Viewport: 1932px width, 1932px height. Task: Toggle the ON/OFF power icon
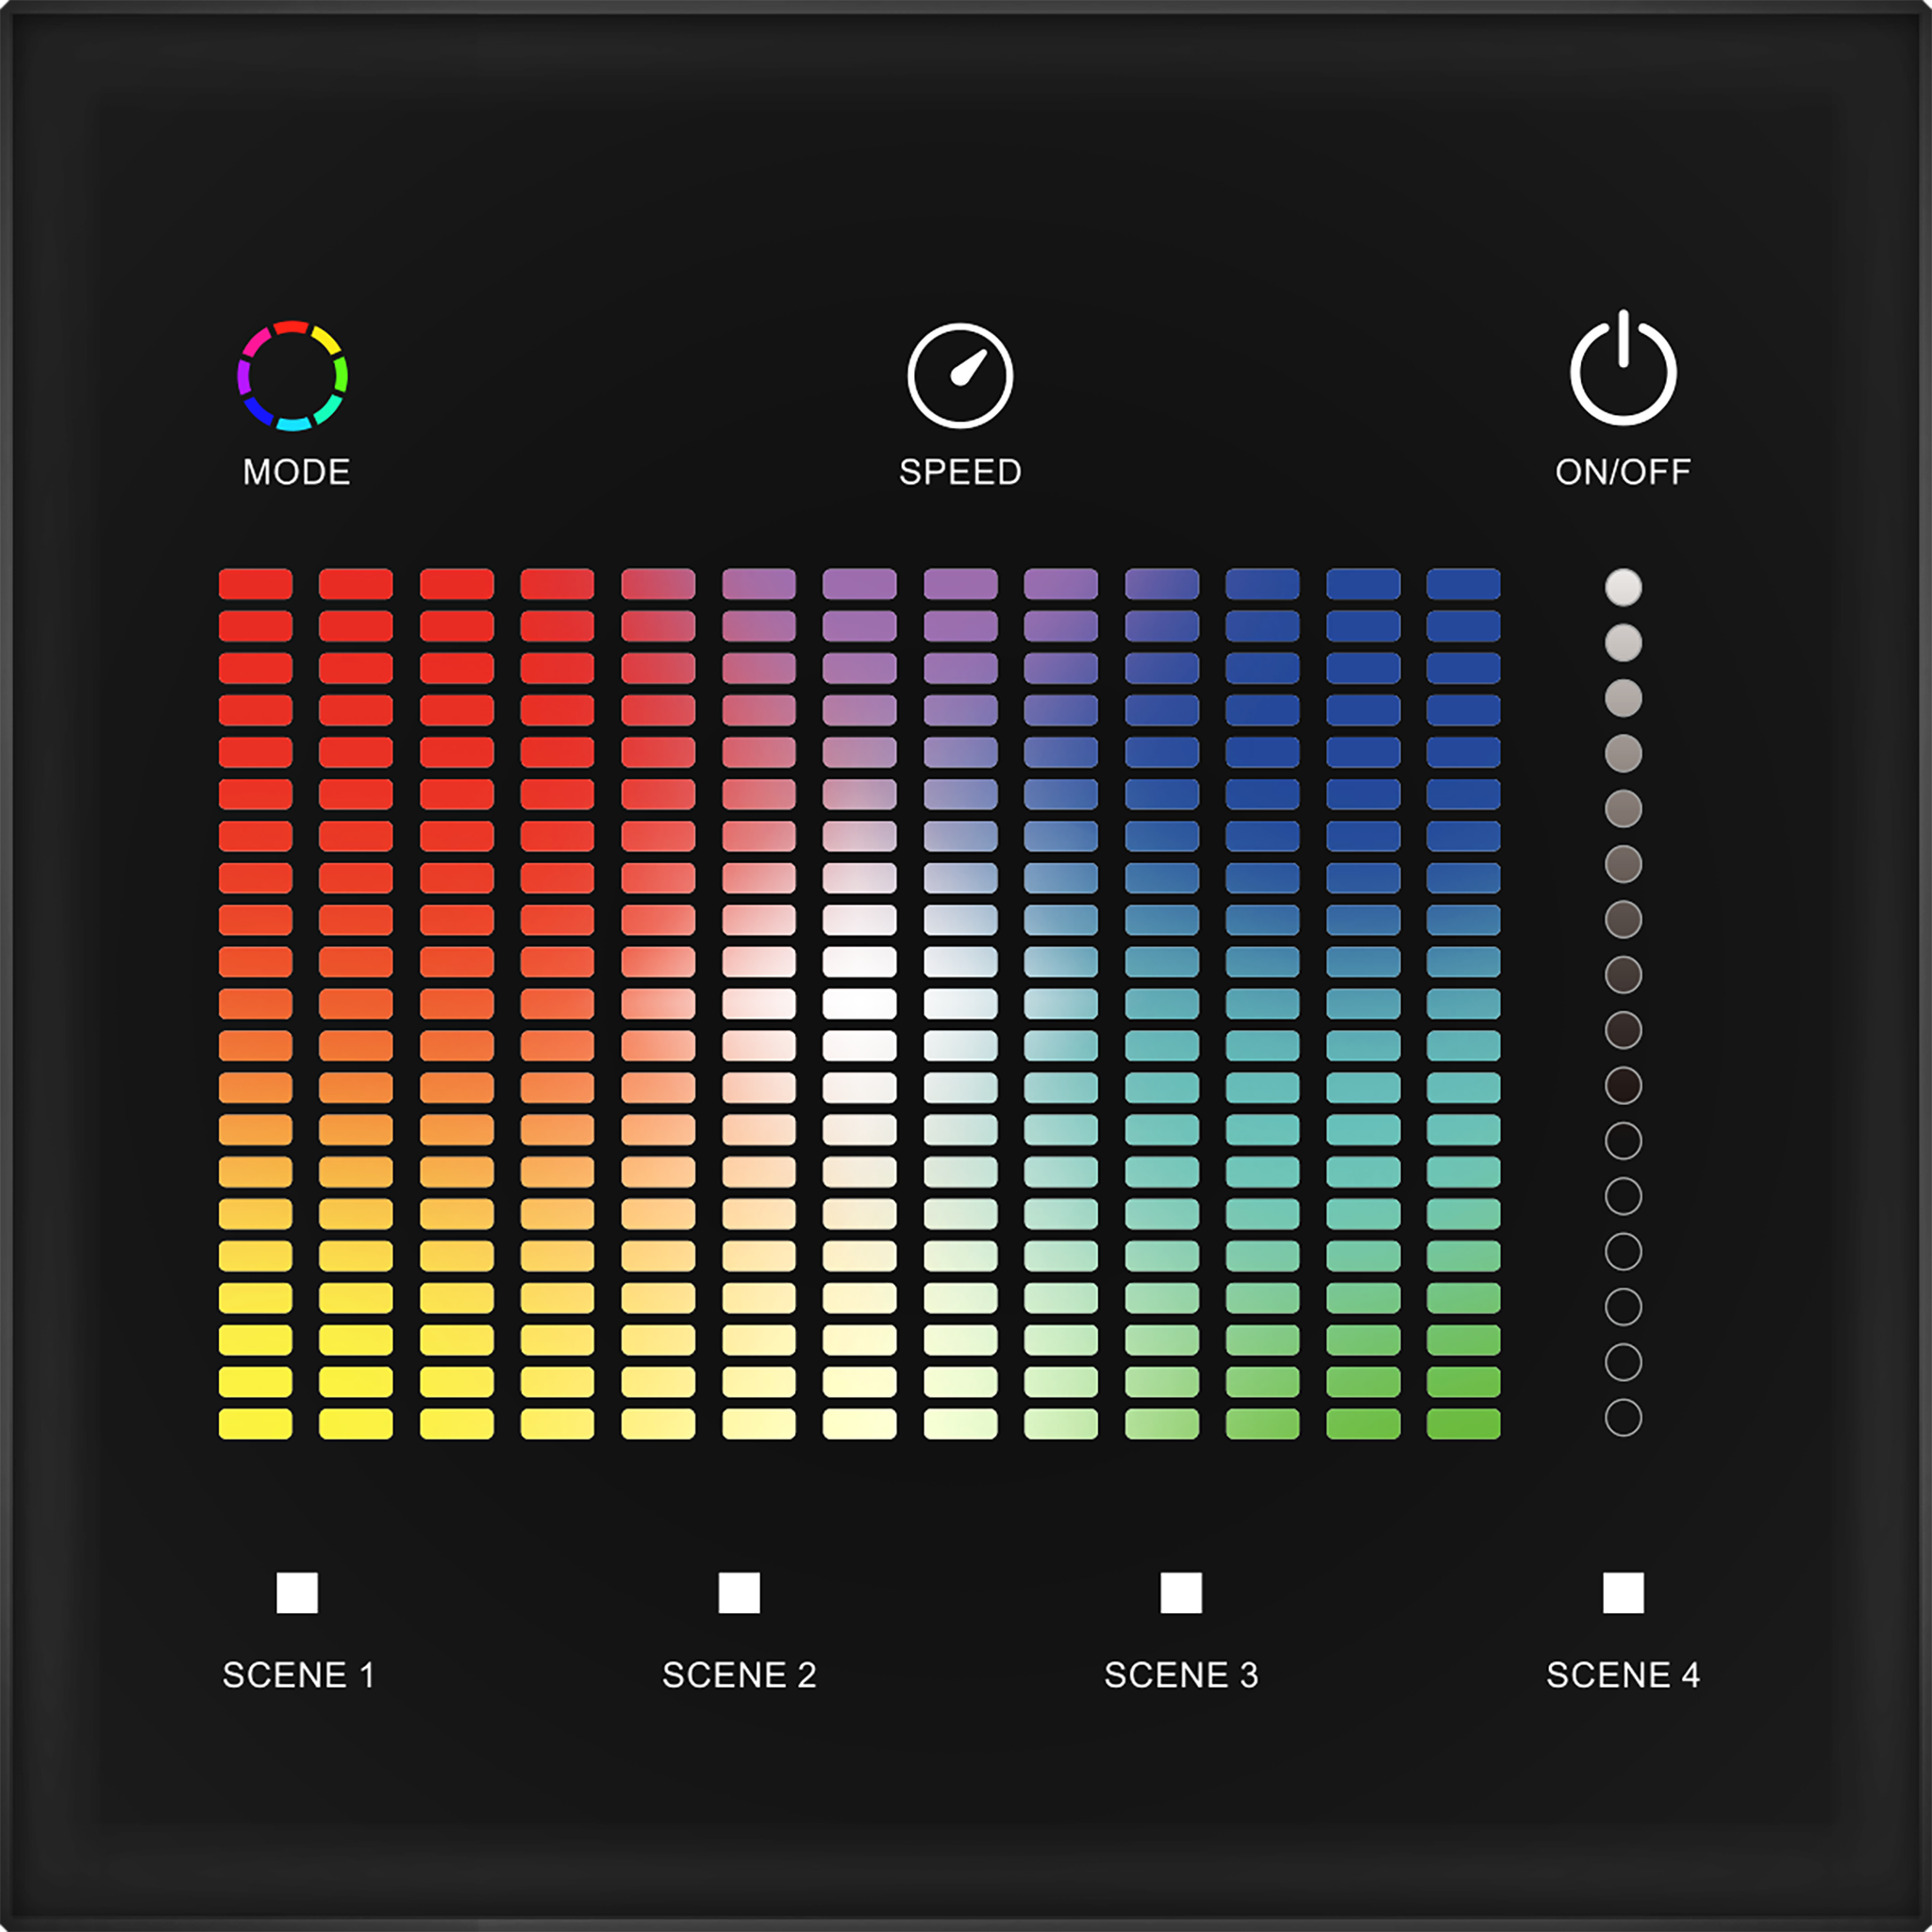pos(1623,370)
